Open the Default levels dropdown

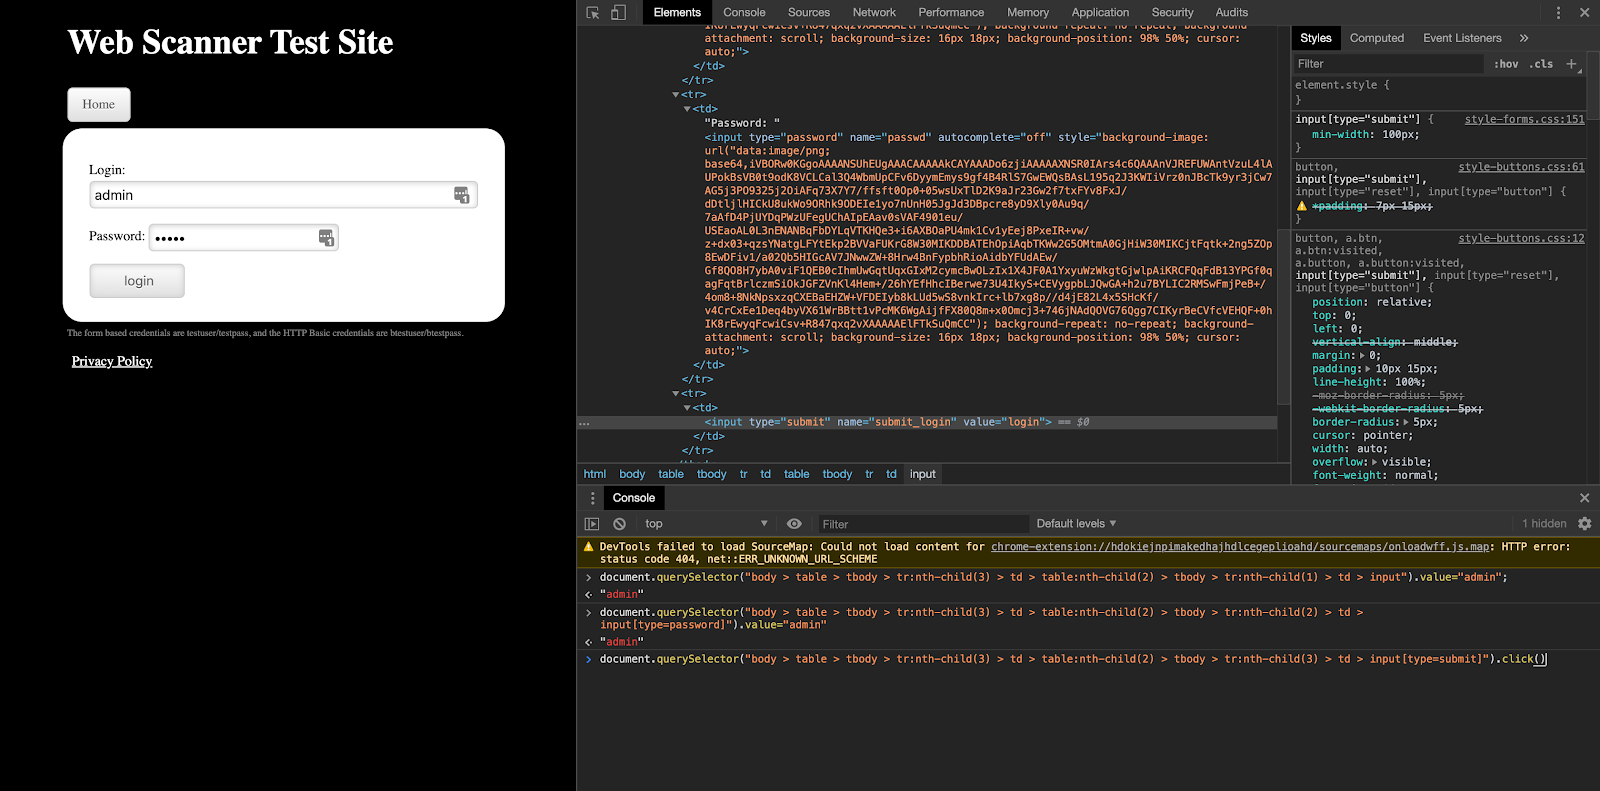(x=1076, y=524)
